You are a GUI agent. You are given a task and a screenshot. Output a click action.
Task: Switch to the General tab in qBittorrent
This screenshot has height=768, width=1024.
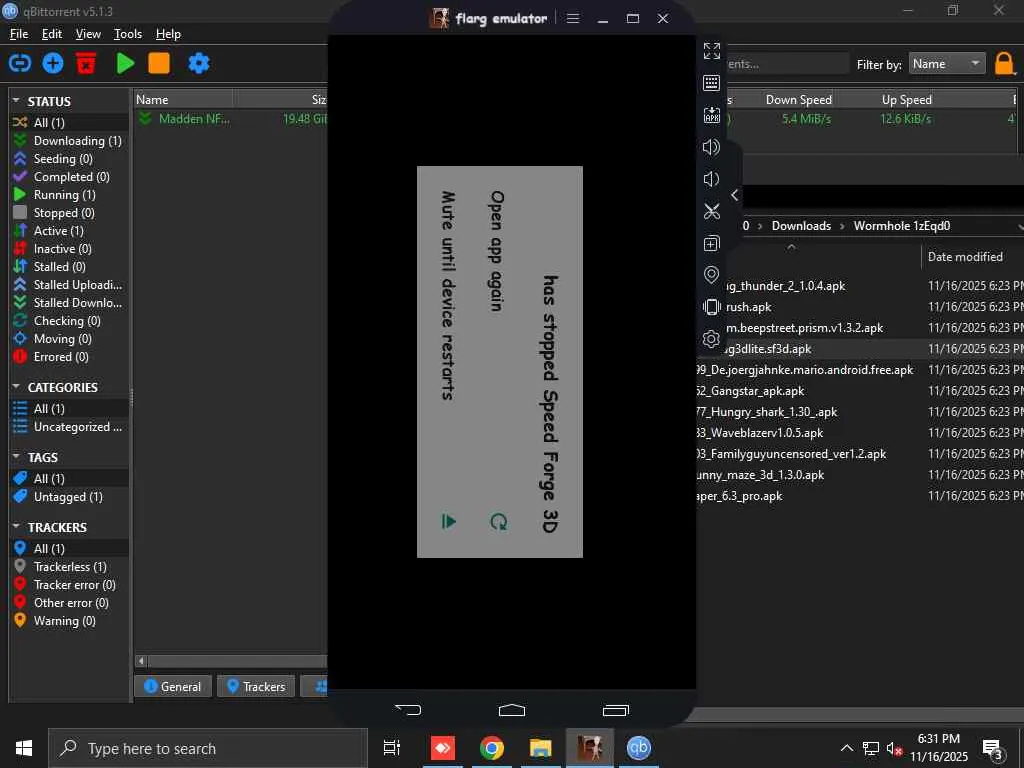coord(173,686)
